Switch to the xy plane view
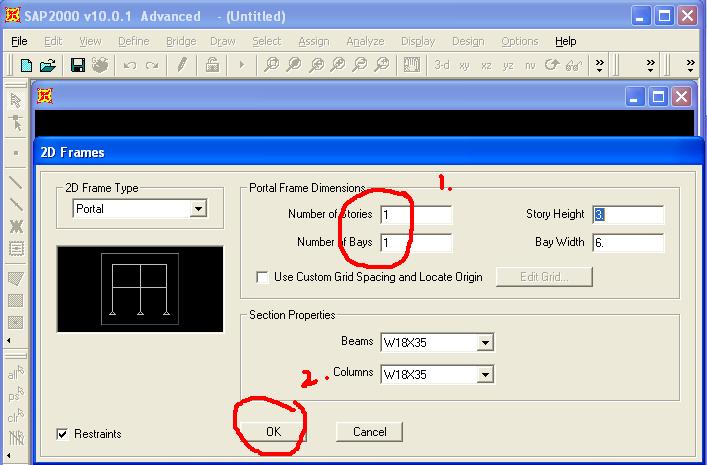 pos(464,66)
